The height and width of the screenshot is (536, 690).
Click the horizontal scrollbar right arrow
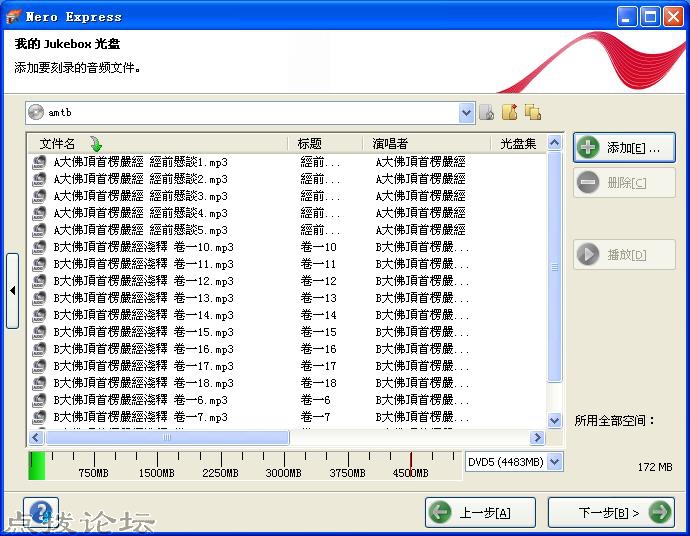click(537, 438)
